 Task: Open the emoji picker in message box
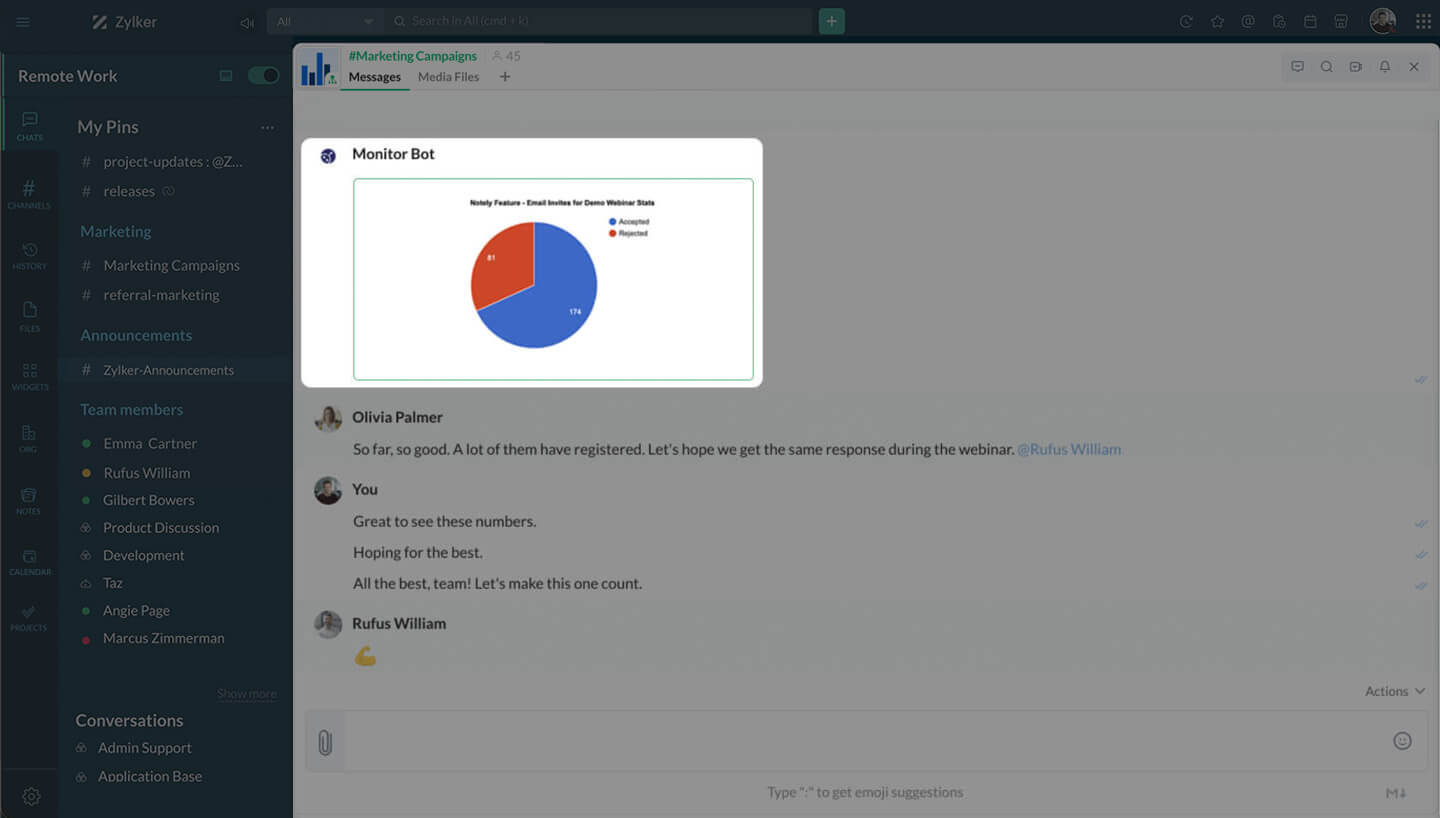click(1402, 741)
